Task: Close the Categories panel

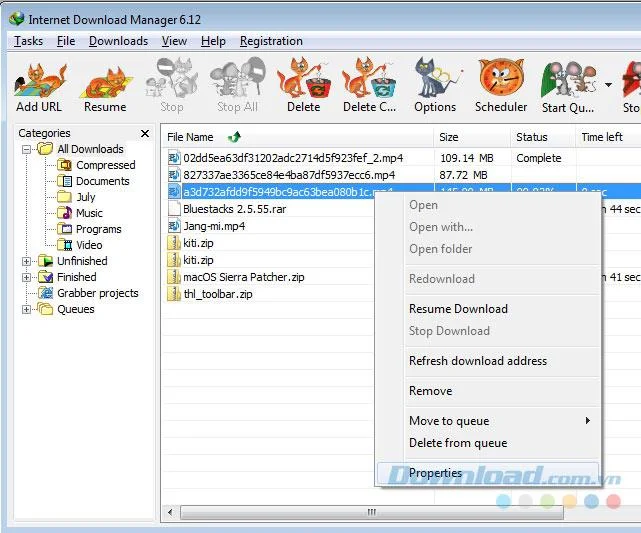Action: click(145, 133)
